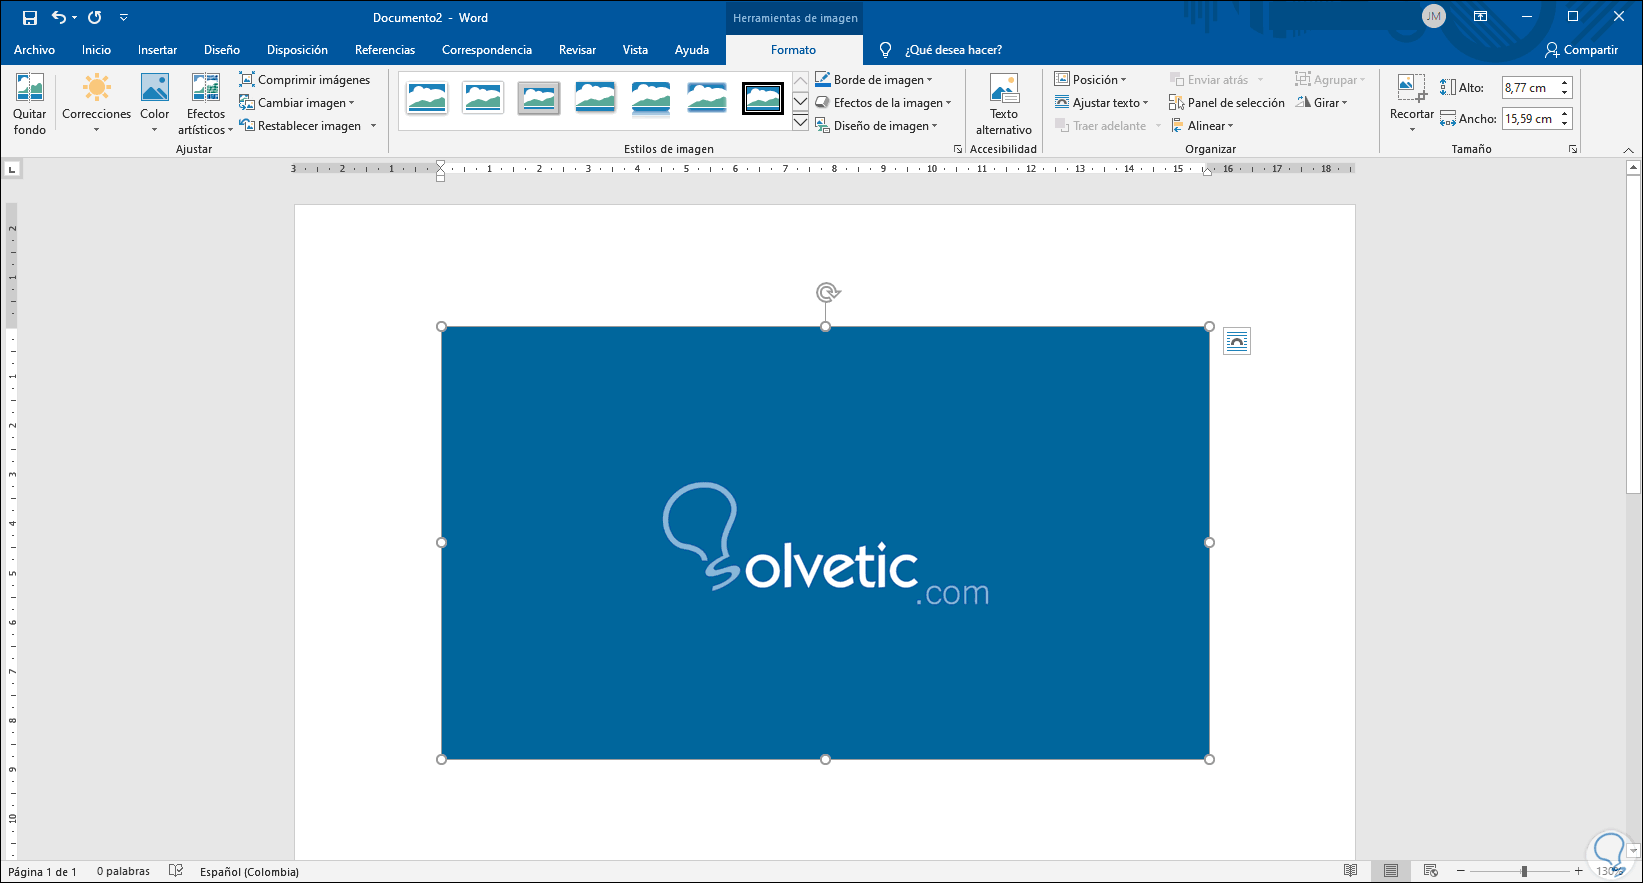Viewport: 1643px width, 883px height.
Task: Open Texto alternativo pane
Action: 1004,104
